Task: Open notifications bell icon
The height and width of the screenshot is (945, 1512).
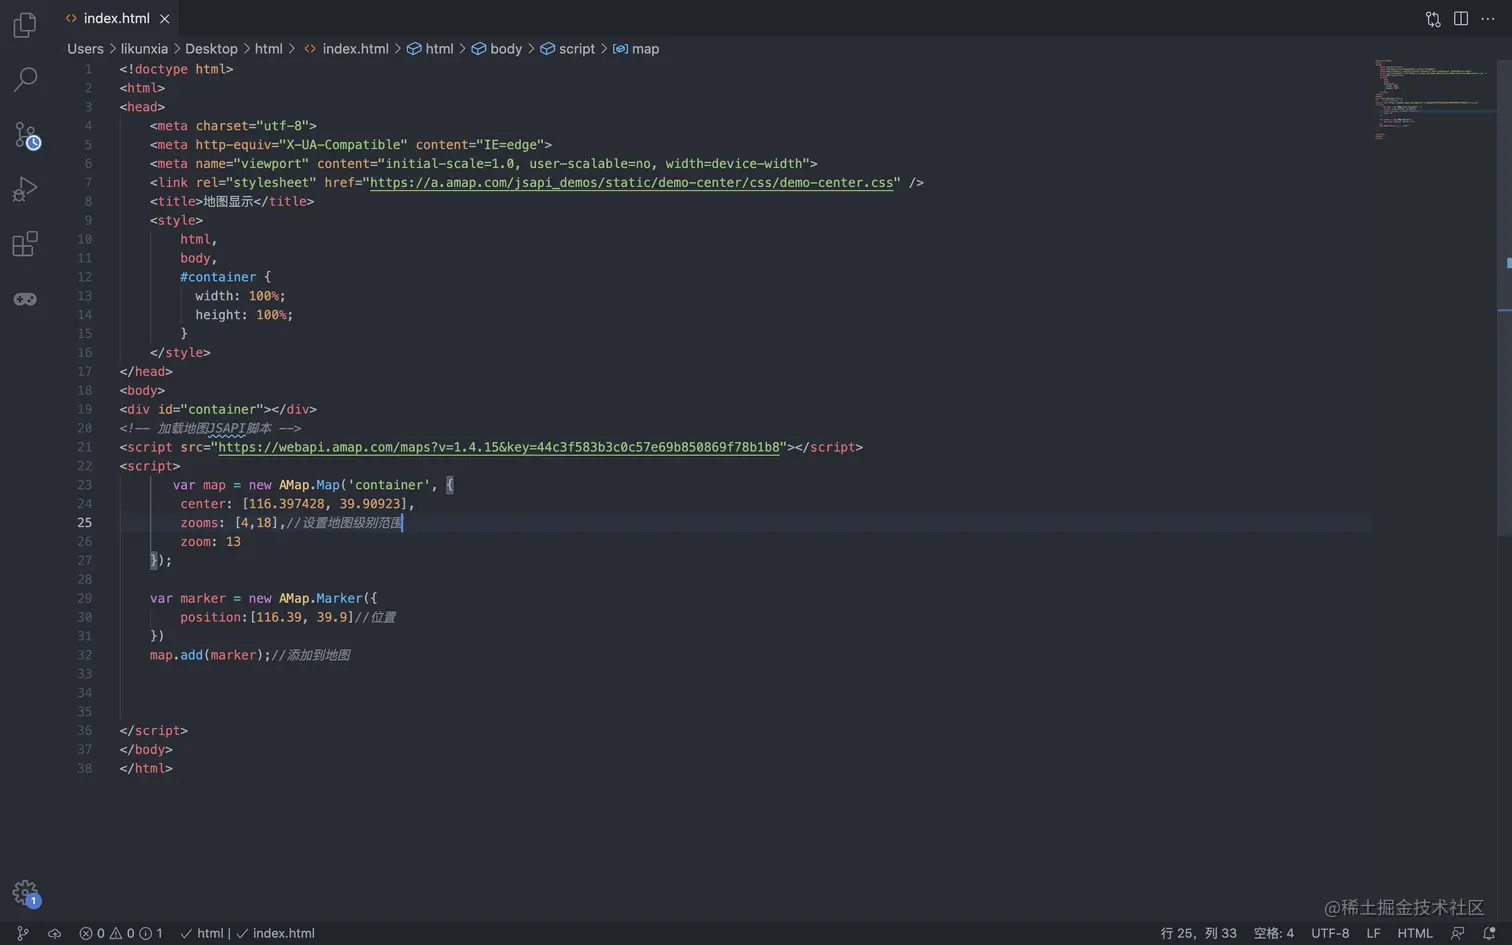Action: pos(1488,933)
